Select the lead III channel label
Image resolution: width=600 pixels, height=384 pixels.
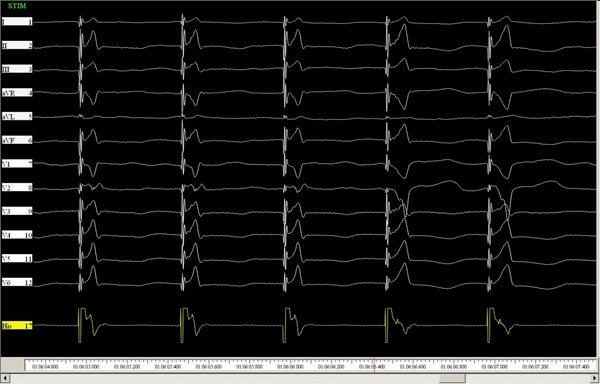tap(17, 69)
